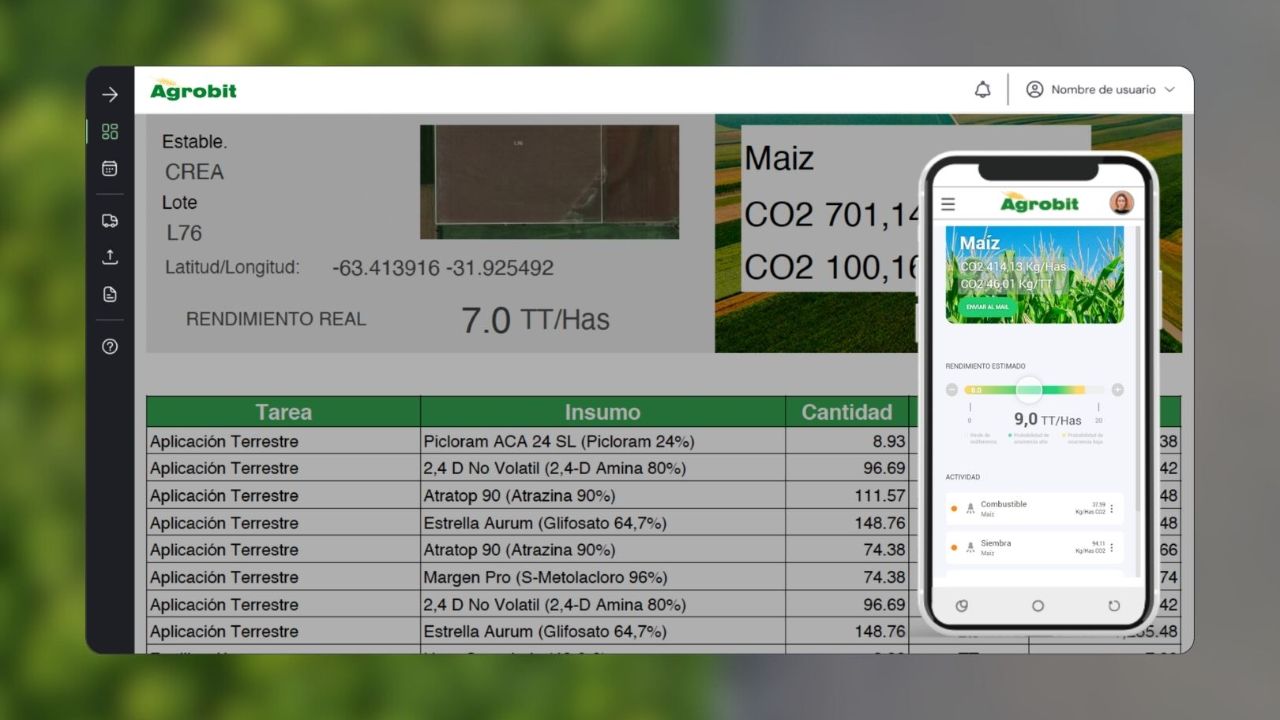The width and height of the screenshot is (1280, 720).
Task: Open options menu for Siembra activity
Action: (x=1111, y=548)
